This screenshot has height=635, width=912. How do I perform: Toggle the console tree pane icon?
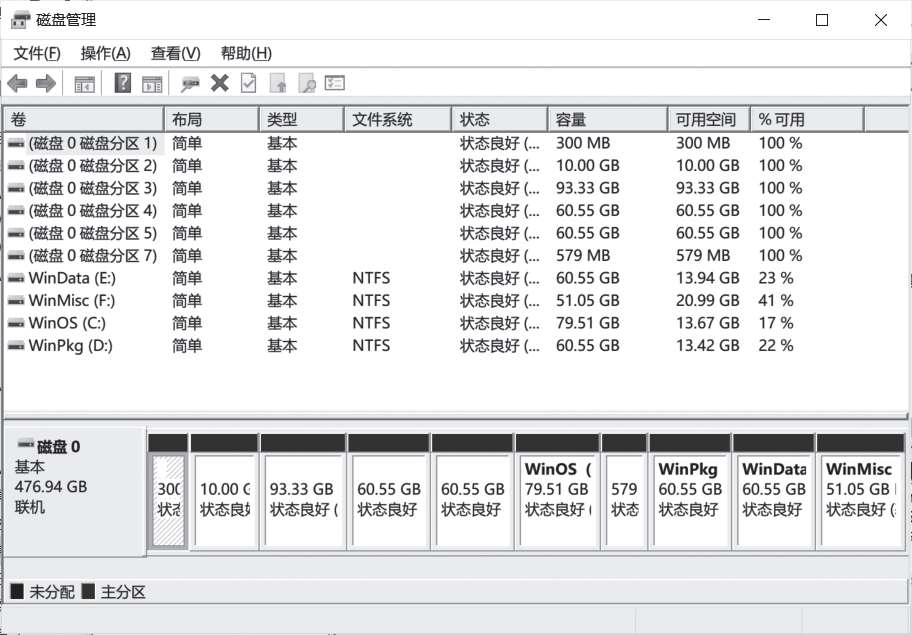85,84
